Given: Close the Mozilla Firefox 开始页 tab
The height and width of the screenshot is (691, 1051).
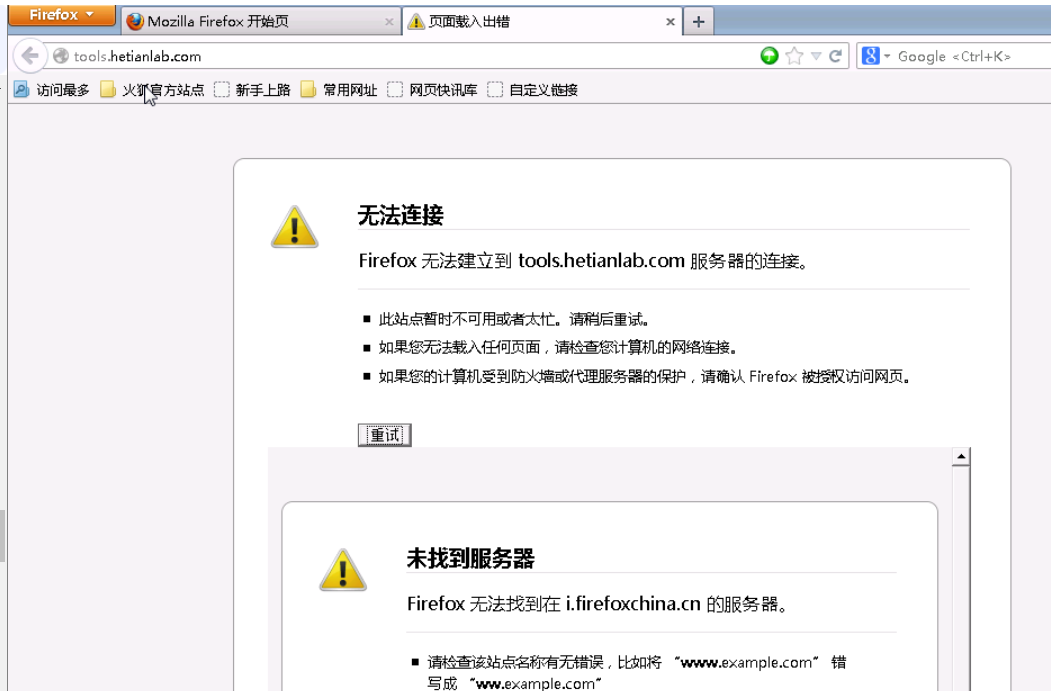Looking at the screenshot, I should coord(389,22).
